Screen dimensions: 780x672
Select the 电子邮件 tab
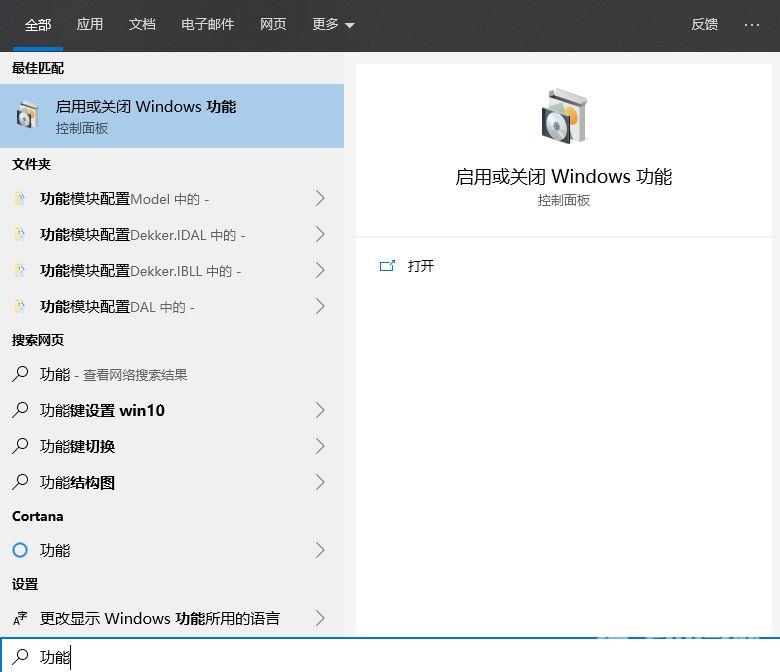click(x=207, y=25)
